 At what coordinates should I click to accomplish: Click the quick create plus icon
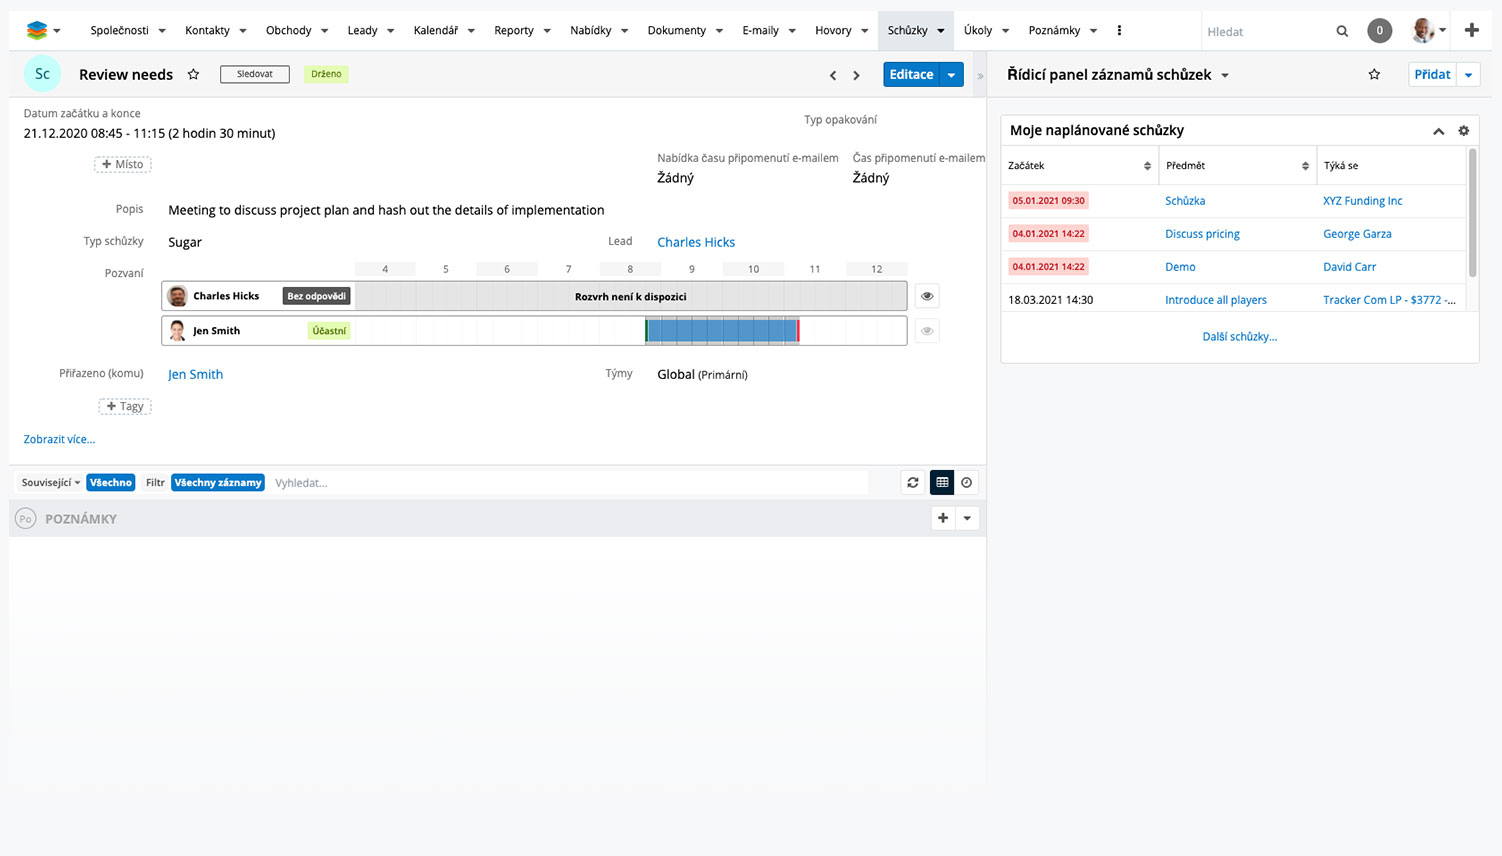tap(1471, 30)
